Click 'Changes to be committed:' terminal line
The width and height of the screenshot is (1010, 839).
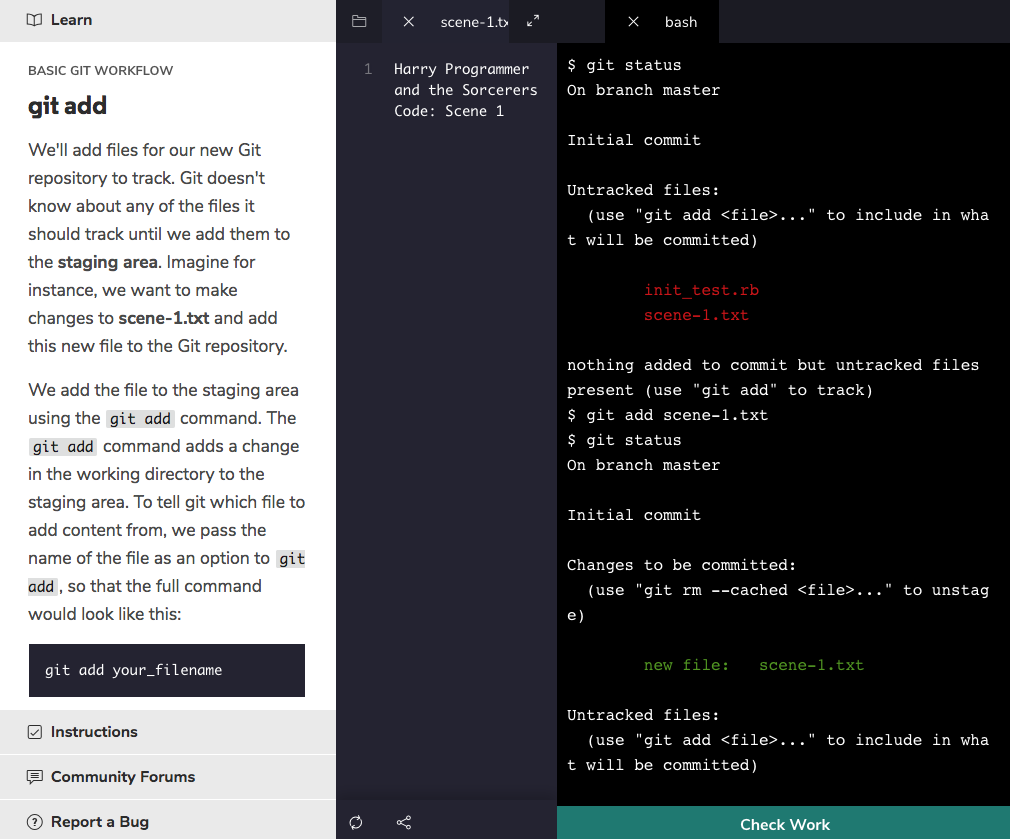click(681, 565)
